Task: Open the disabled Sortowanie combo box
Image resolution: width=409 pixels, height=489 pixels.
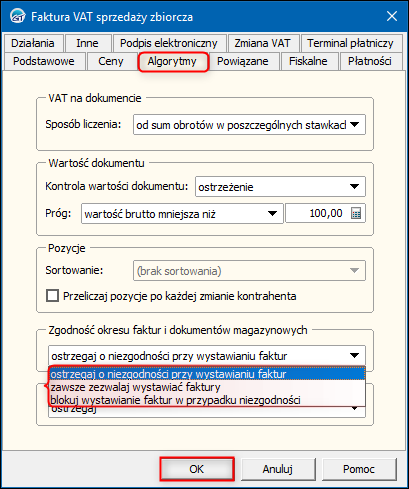Action: coord(249,271)
